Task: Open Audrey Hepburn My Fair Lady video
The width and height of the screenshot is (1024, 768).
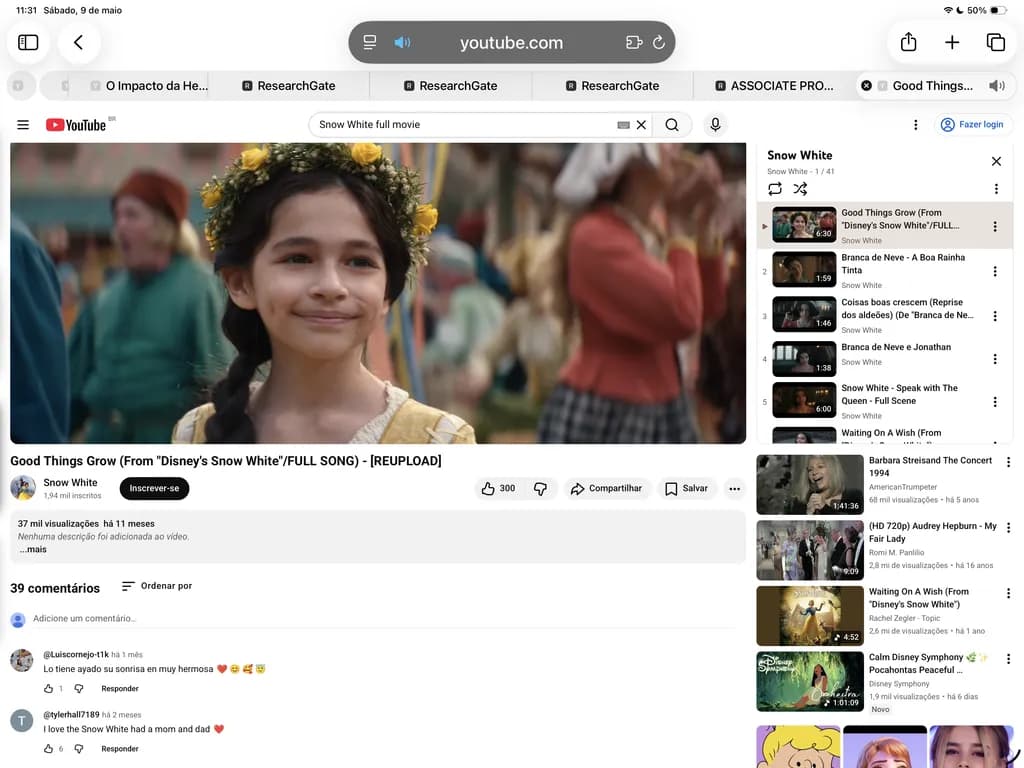Action: tap(810, 551)
